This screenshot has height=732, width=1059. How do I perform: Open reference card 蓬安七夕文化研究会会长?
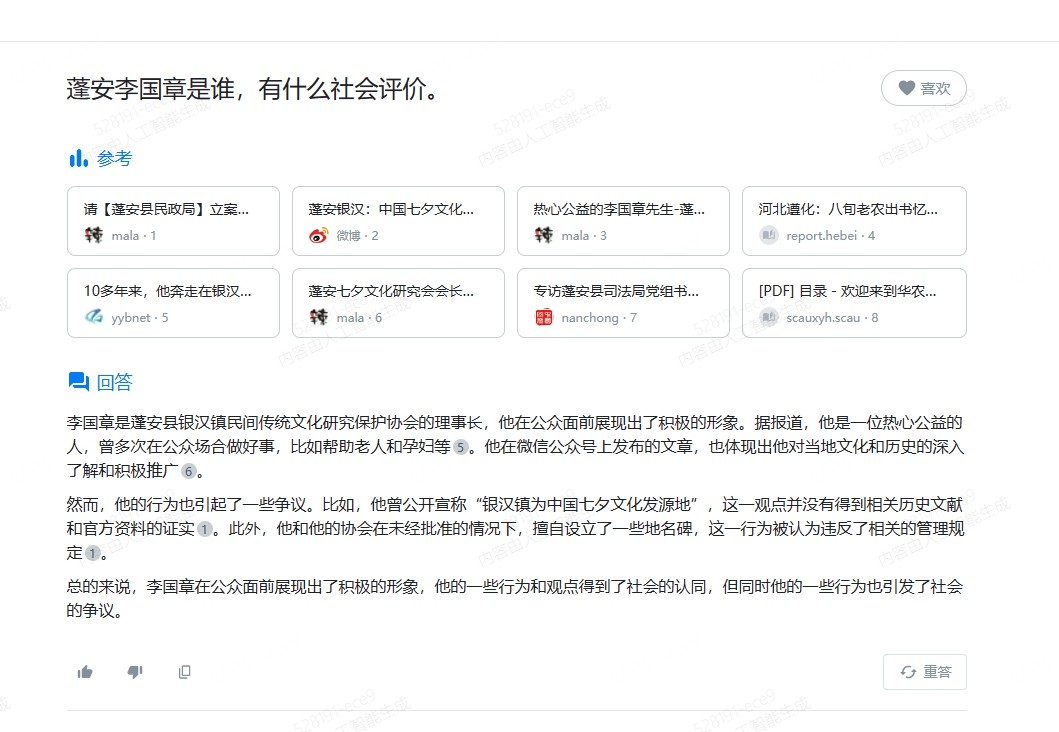398,303
